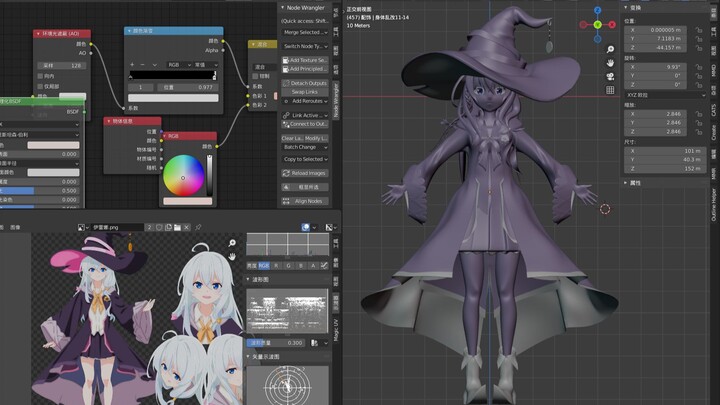Enable the 仅局部 checkbox in AO node
Viewport: 720px width, 405px height.
point(40,86)
